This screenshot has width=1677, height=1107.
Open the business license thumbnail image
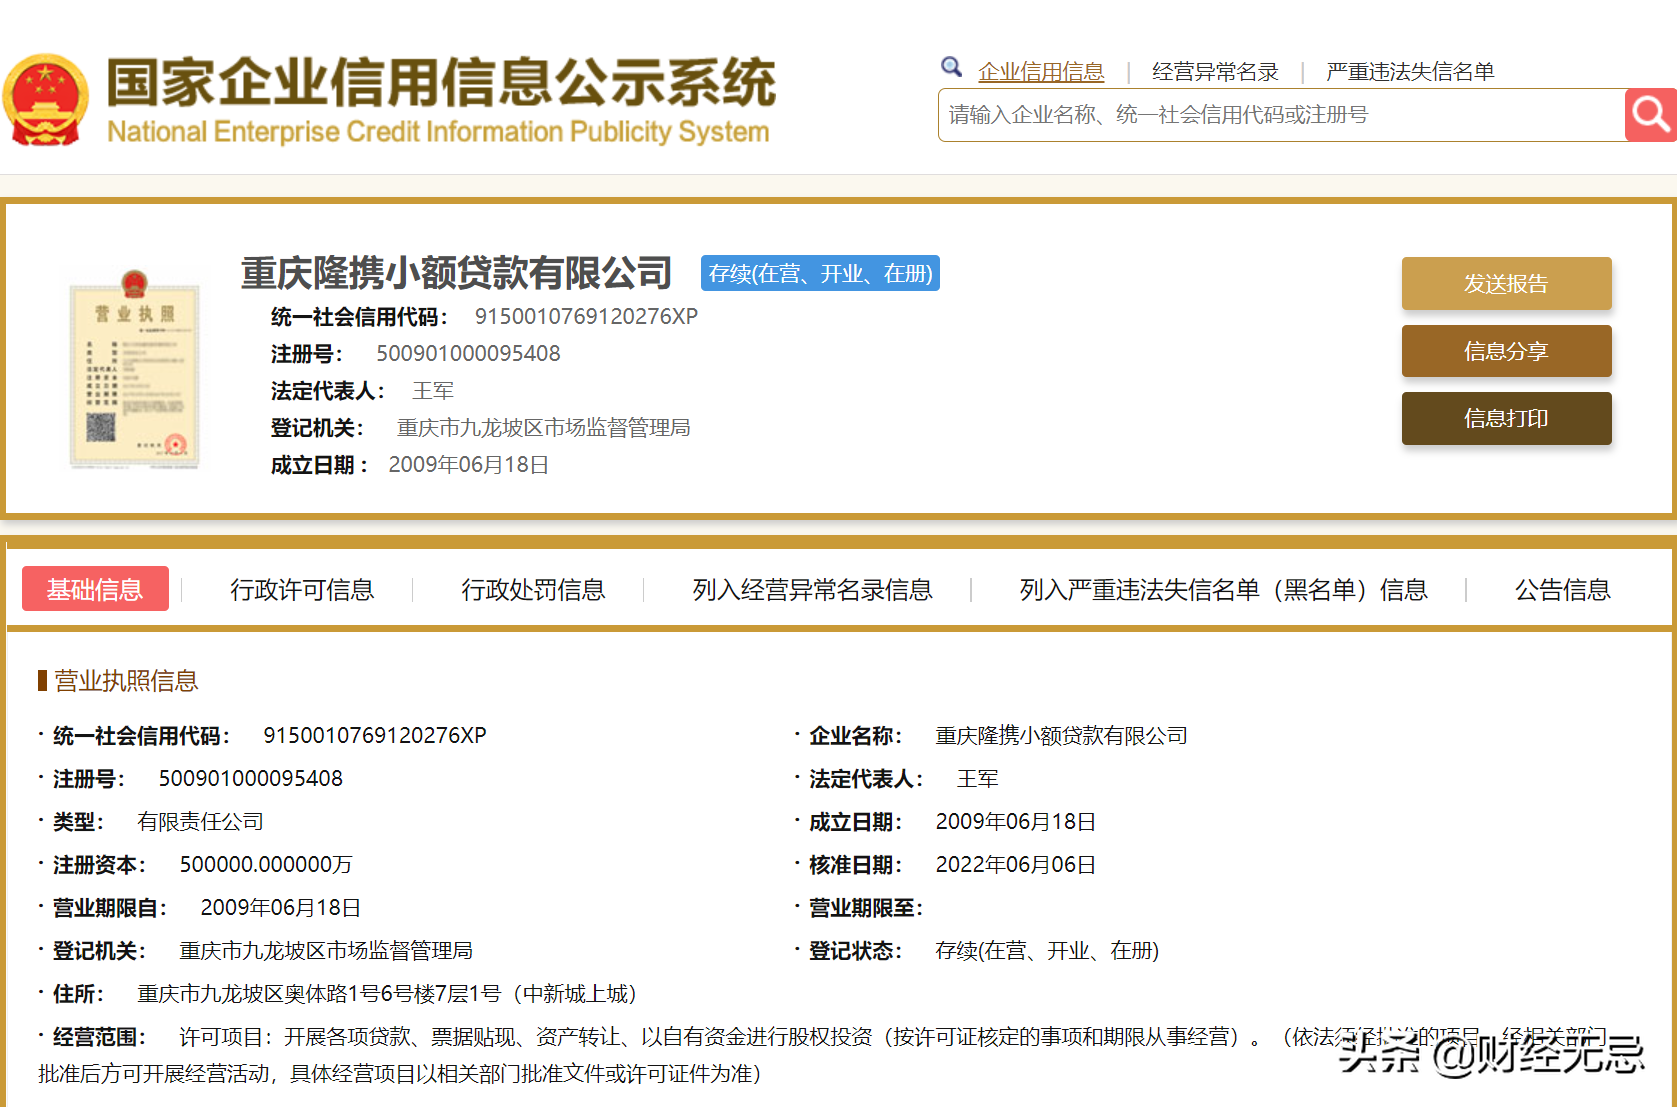click(x=135, y=369)
